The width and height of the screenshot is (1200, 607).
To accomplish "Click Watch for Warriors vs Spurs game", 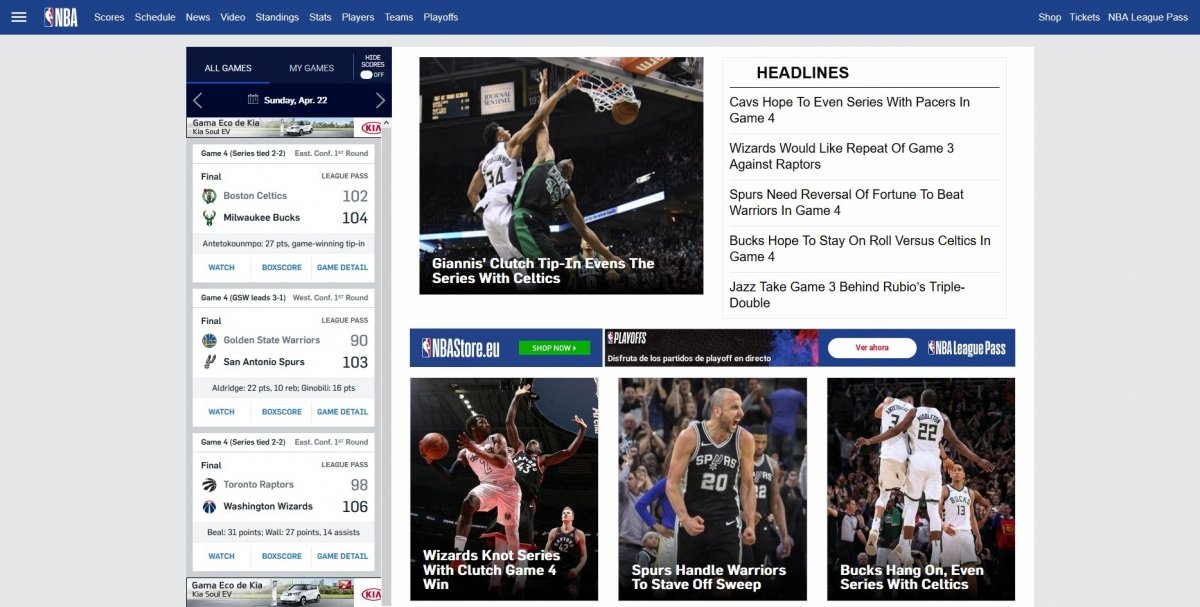I will pos(221,412).
